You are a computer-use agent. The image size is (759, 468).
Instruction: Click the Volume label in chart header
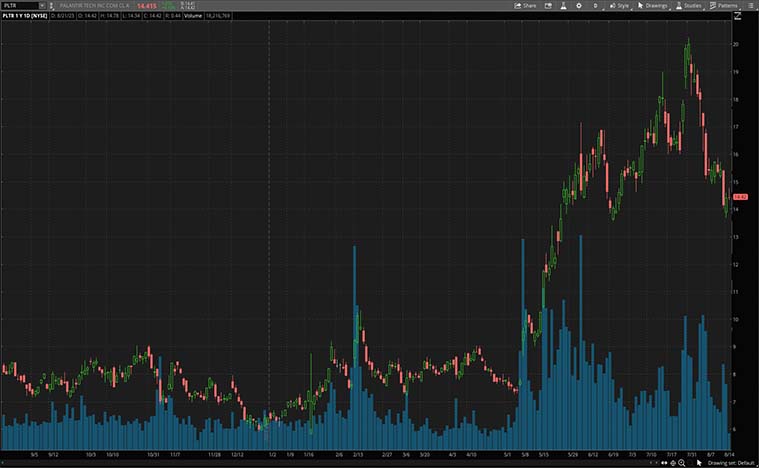click(193, 15)
